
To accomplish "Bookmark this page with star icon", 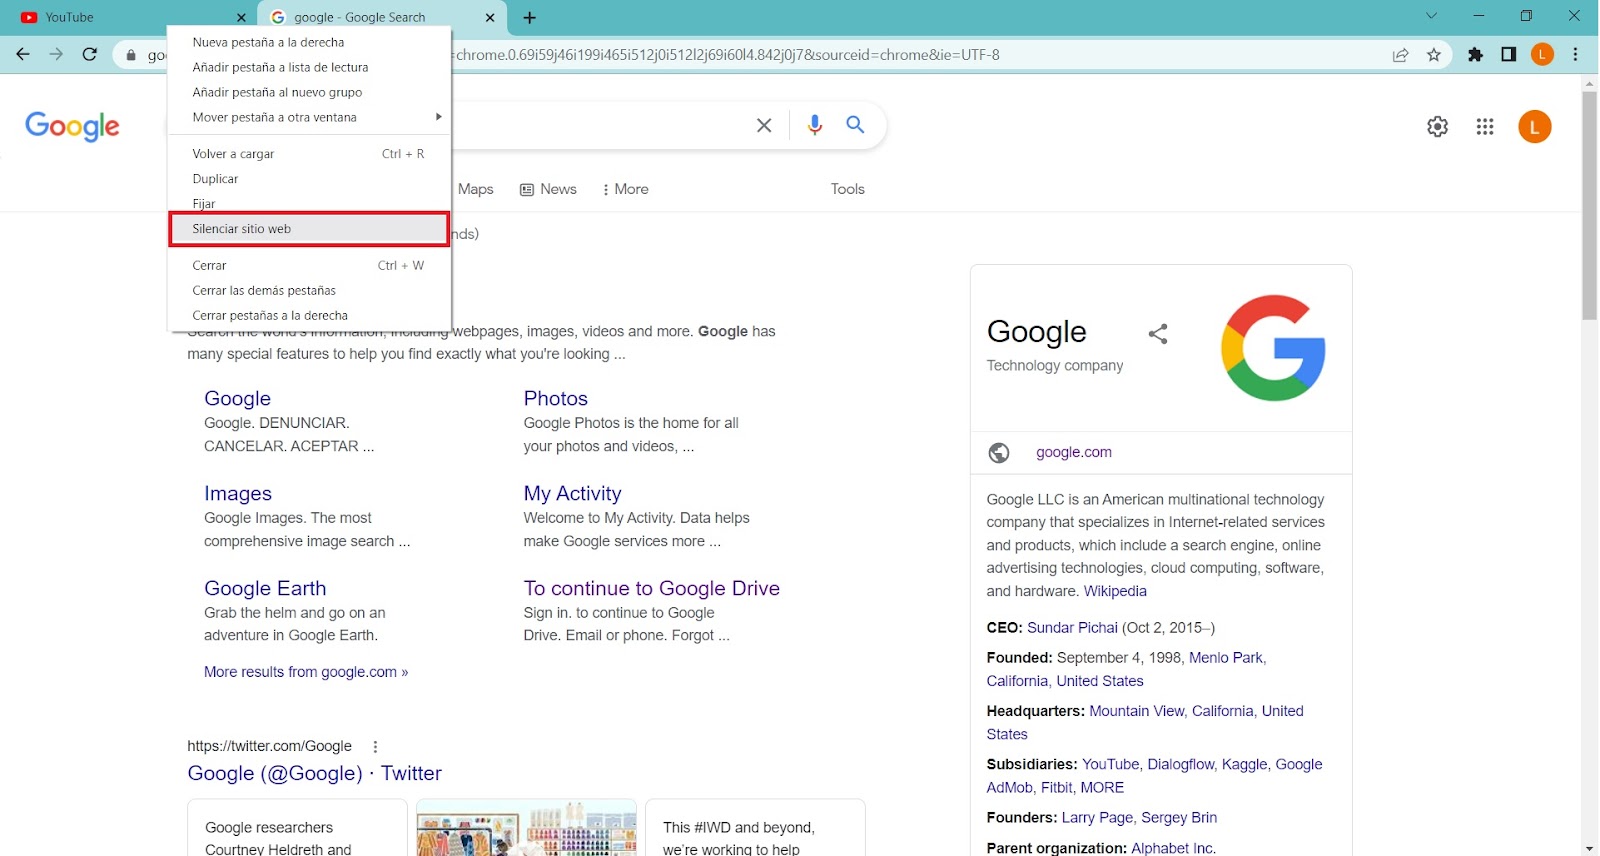I will (1434, 55).
